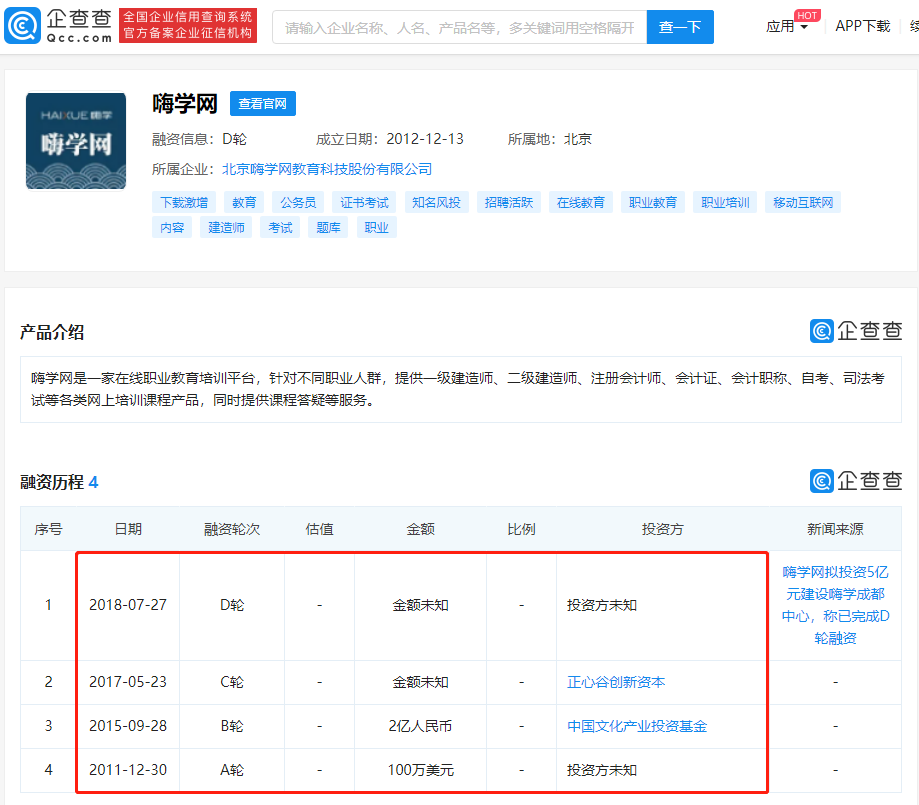This screenshot has width=919, height=805.
Task: Click the Qcc.com logo in header
Action: tap(58, 26)
